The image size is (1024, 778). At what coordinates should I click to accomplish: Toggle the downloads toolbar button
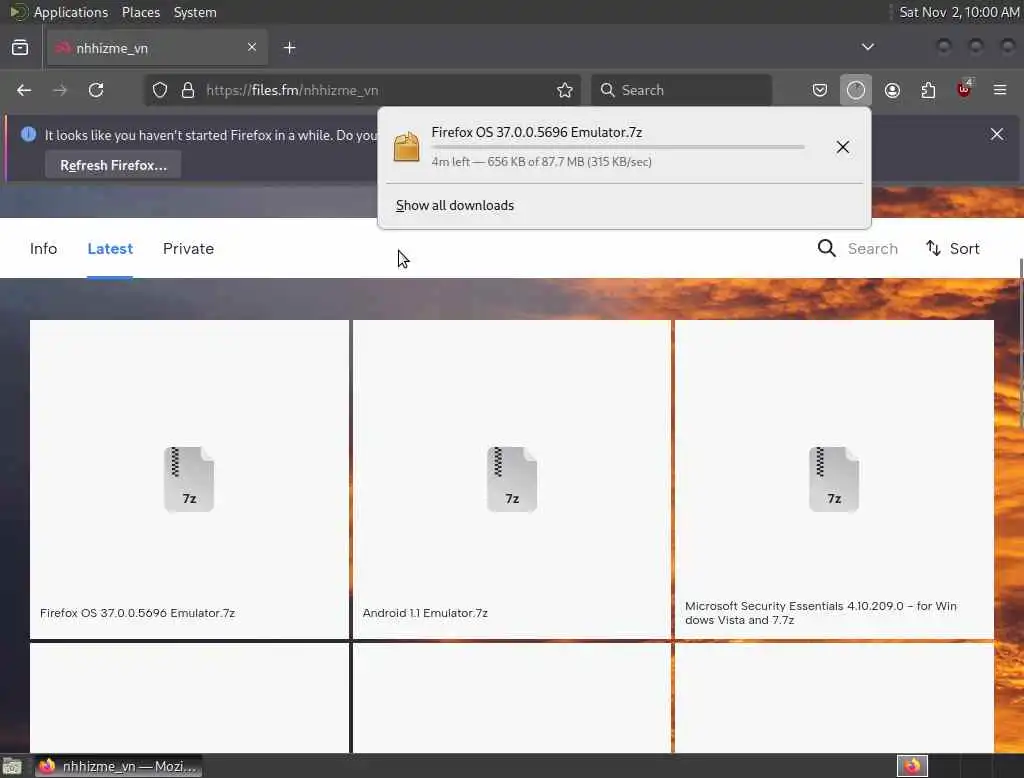point(856,90)
